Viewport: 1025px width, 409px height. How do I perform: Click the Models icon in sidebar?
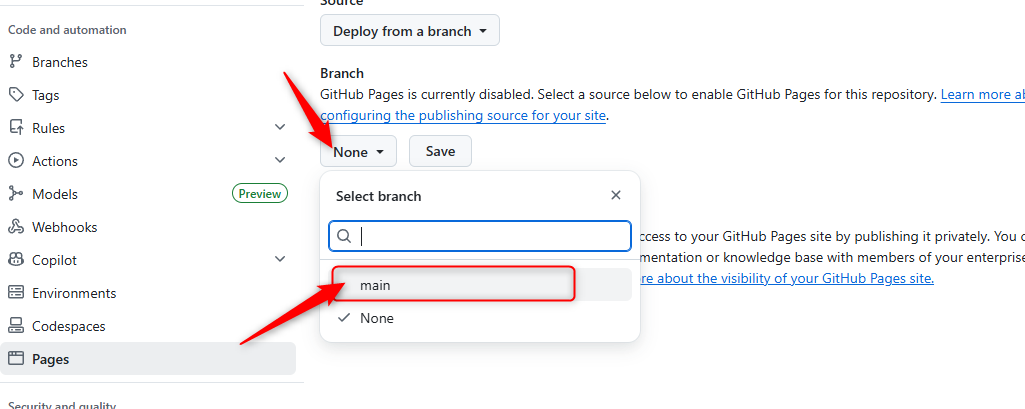(15, 194)
